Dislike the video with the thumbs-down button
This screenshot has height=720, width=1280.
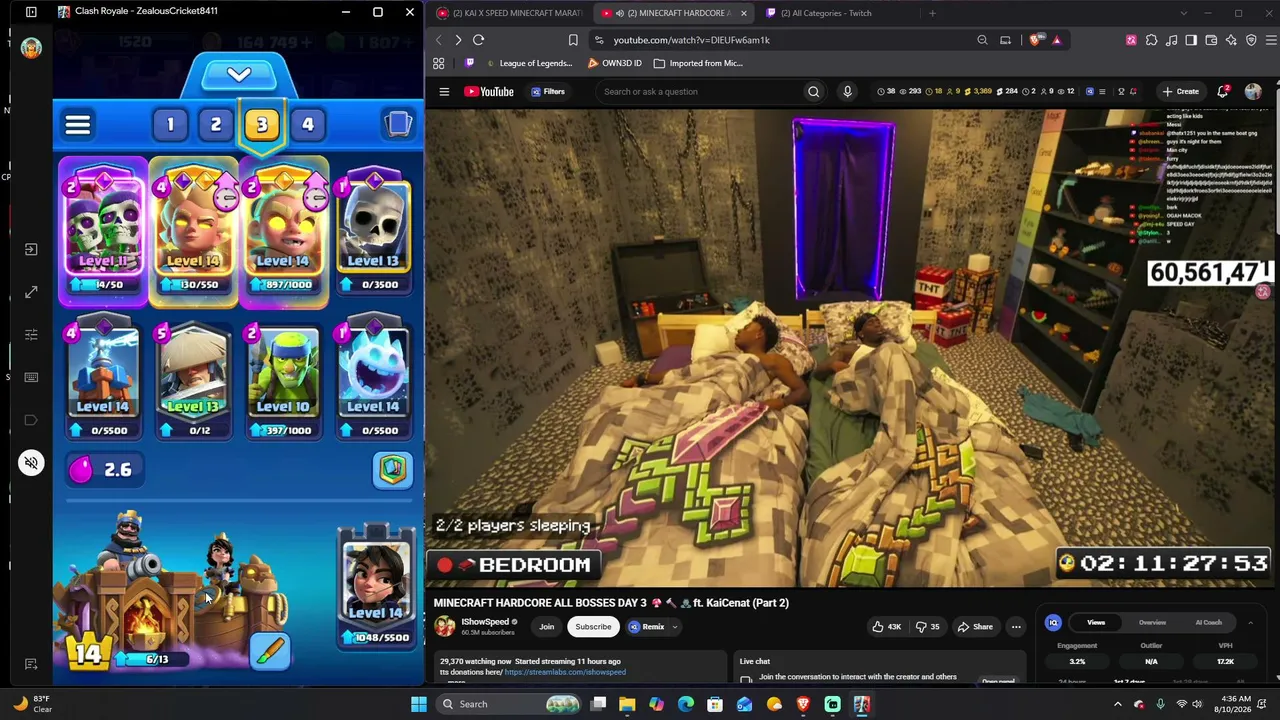pos(929,627)
